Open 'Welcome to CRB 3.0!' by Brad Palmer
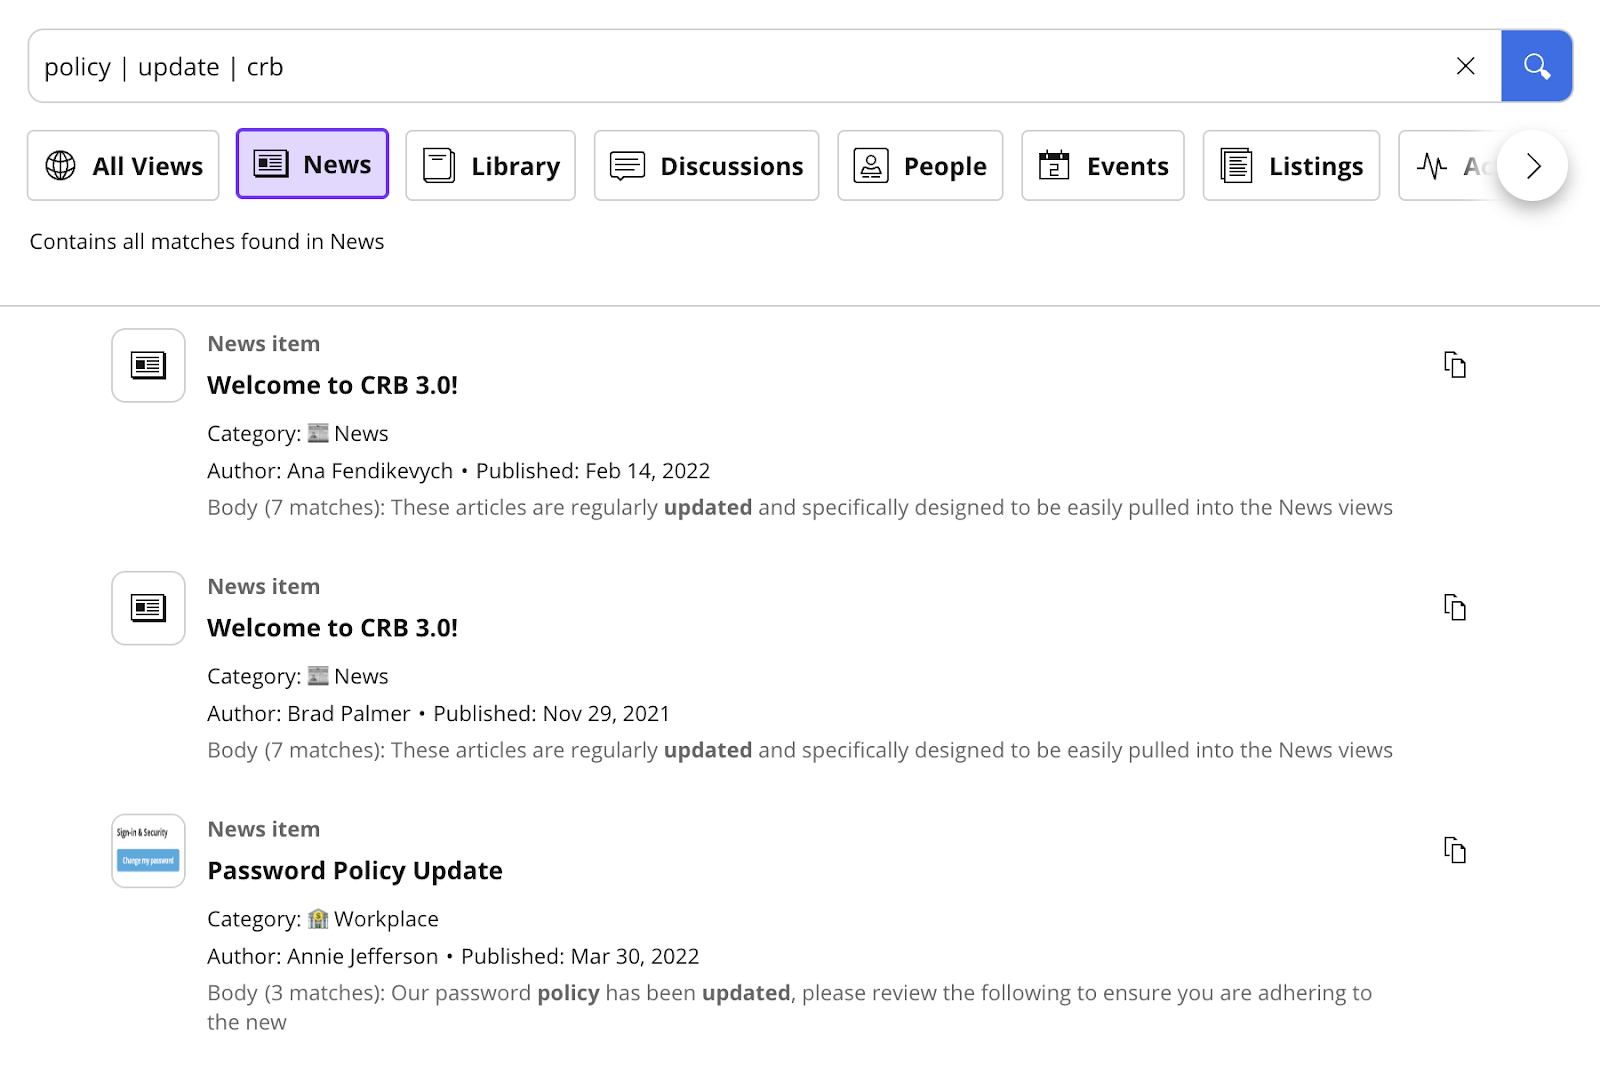The image size is (1600, 1067). [x=332, y=628]
